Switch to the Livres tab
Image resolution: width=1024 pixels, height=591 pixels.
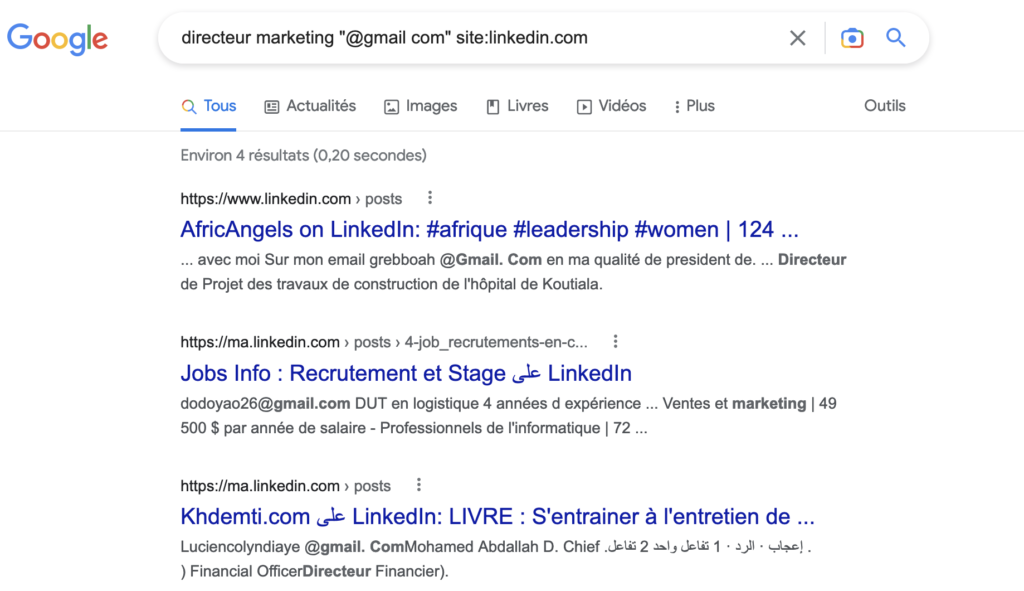[517, 106]
